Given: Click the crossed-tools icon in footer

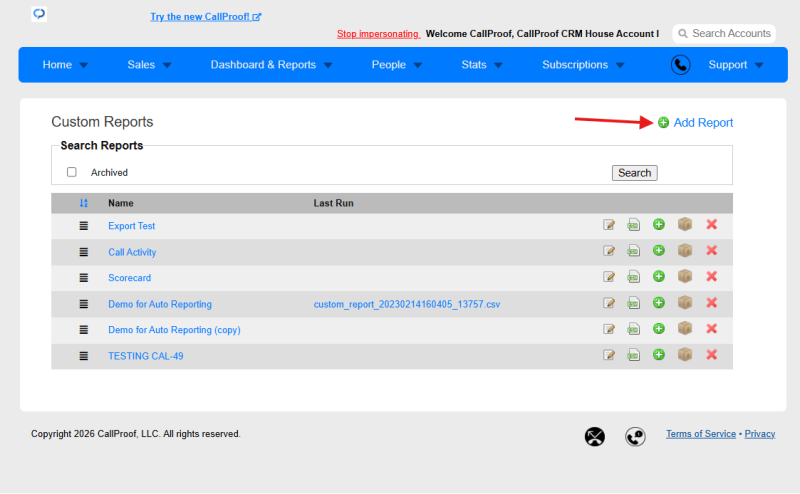Looking at the screenshot, I should point(594,436).
